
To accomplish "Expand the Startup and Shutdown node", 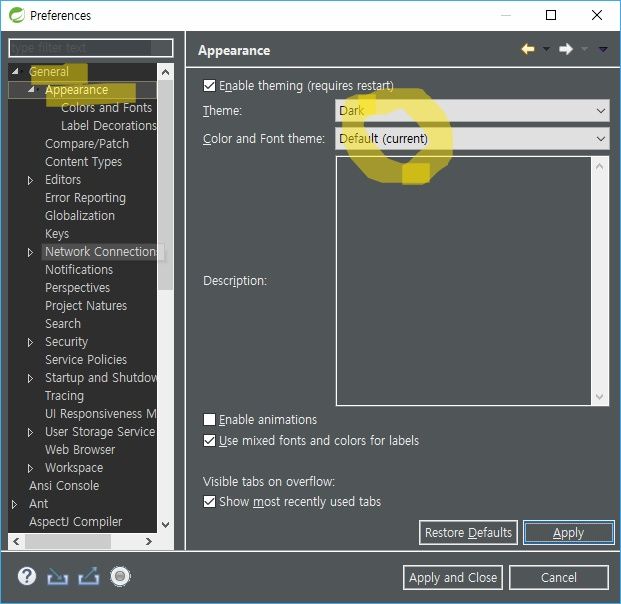I will [x=30, y=378].
